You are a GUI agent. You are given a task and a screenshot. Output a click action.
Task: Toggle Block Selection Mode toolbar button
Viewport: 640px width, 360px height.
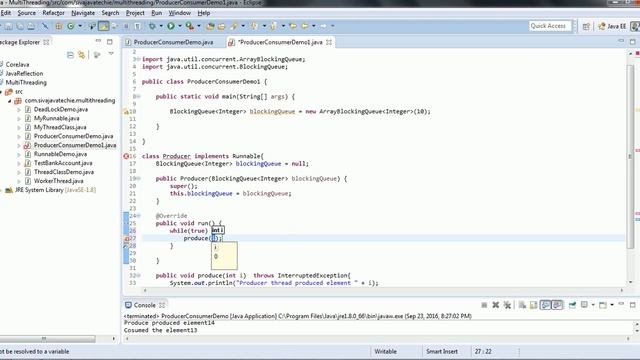point(126,26)
